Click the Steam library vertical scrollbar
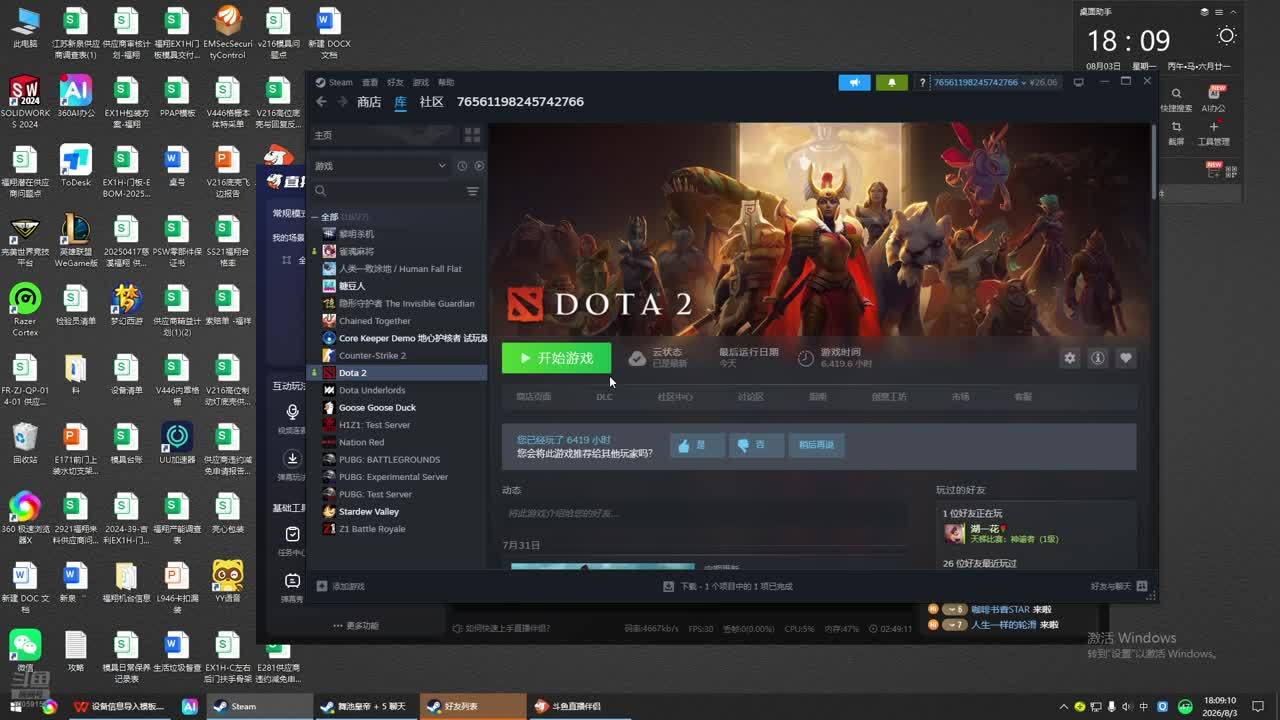Screen dimensions: 1280x720 pos(1154,160)
